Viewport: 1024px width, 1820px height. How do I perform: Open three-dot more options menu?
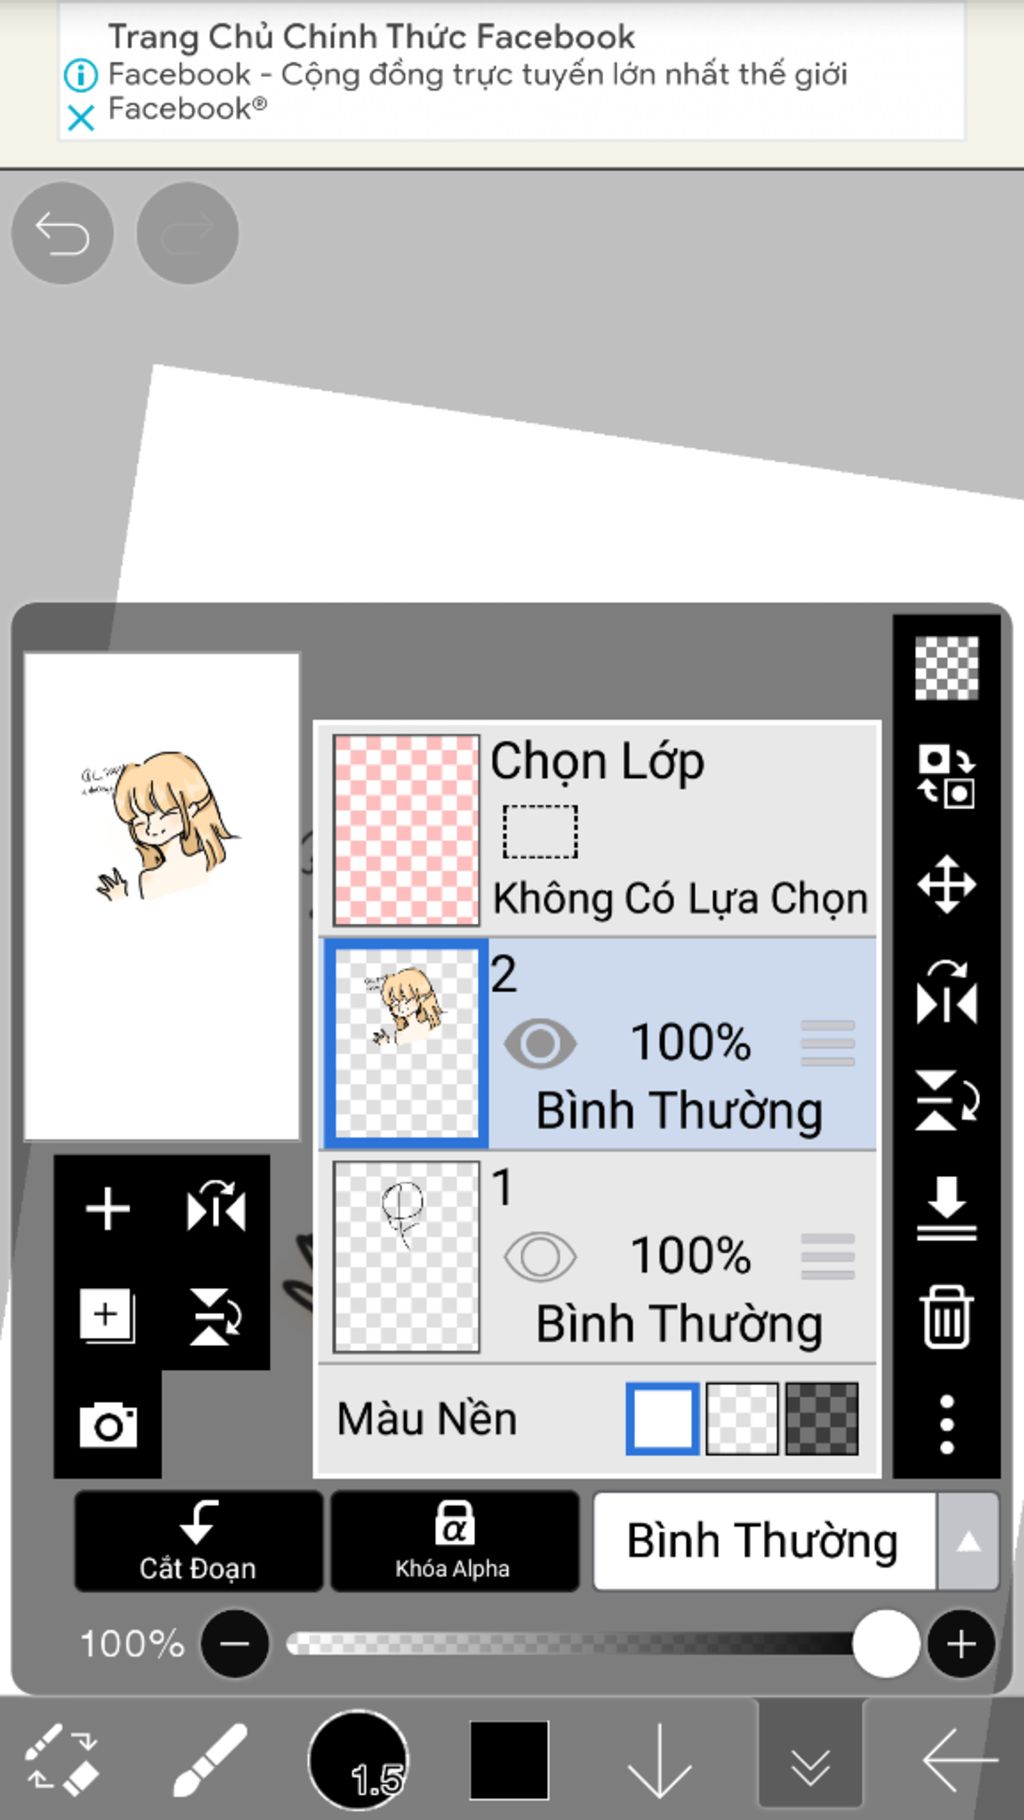pos(946,1424)
